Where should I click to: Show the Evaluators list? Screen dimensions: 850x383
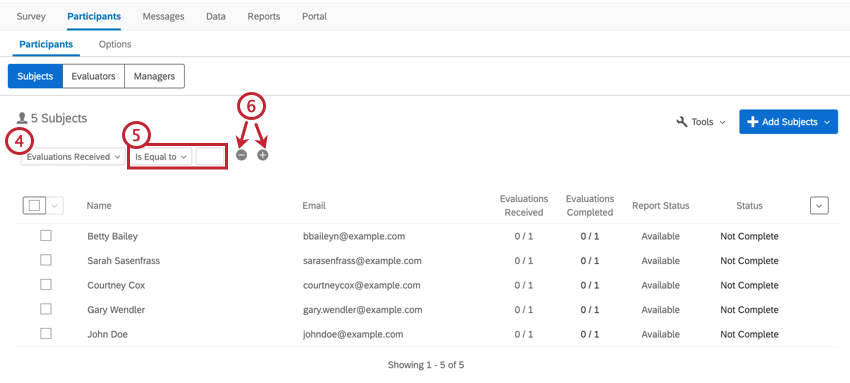click(94, 76)
